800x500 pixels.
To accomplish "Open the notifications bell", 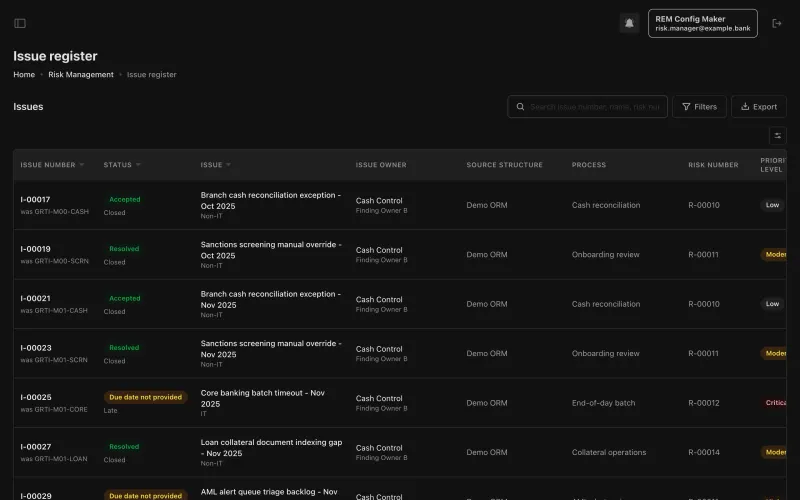I will pyautogui.click(x=629, y=23).
